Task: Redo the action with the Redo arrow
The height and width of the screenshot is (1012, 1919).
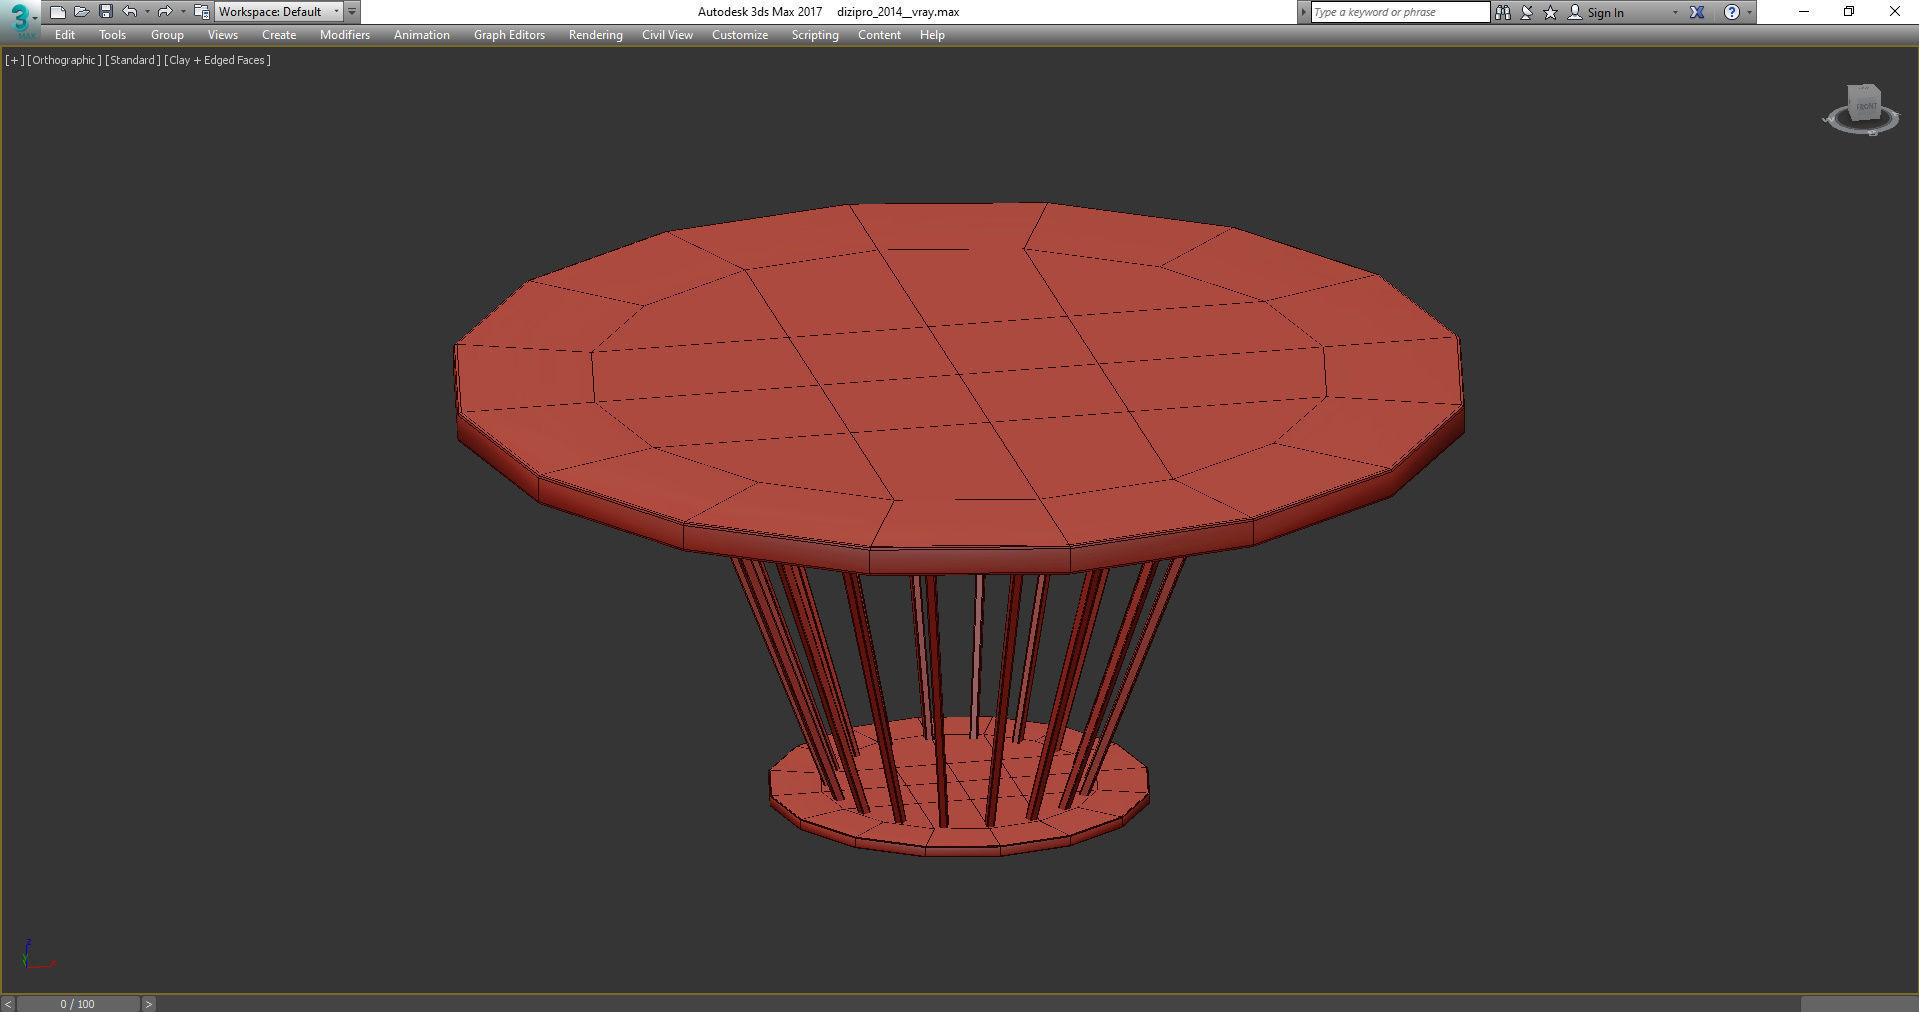Action: pyautogui.click(x=165, y=12)
